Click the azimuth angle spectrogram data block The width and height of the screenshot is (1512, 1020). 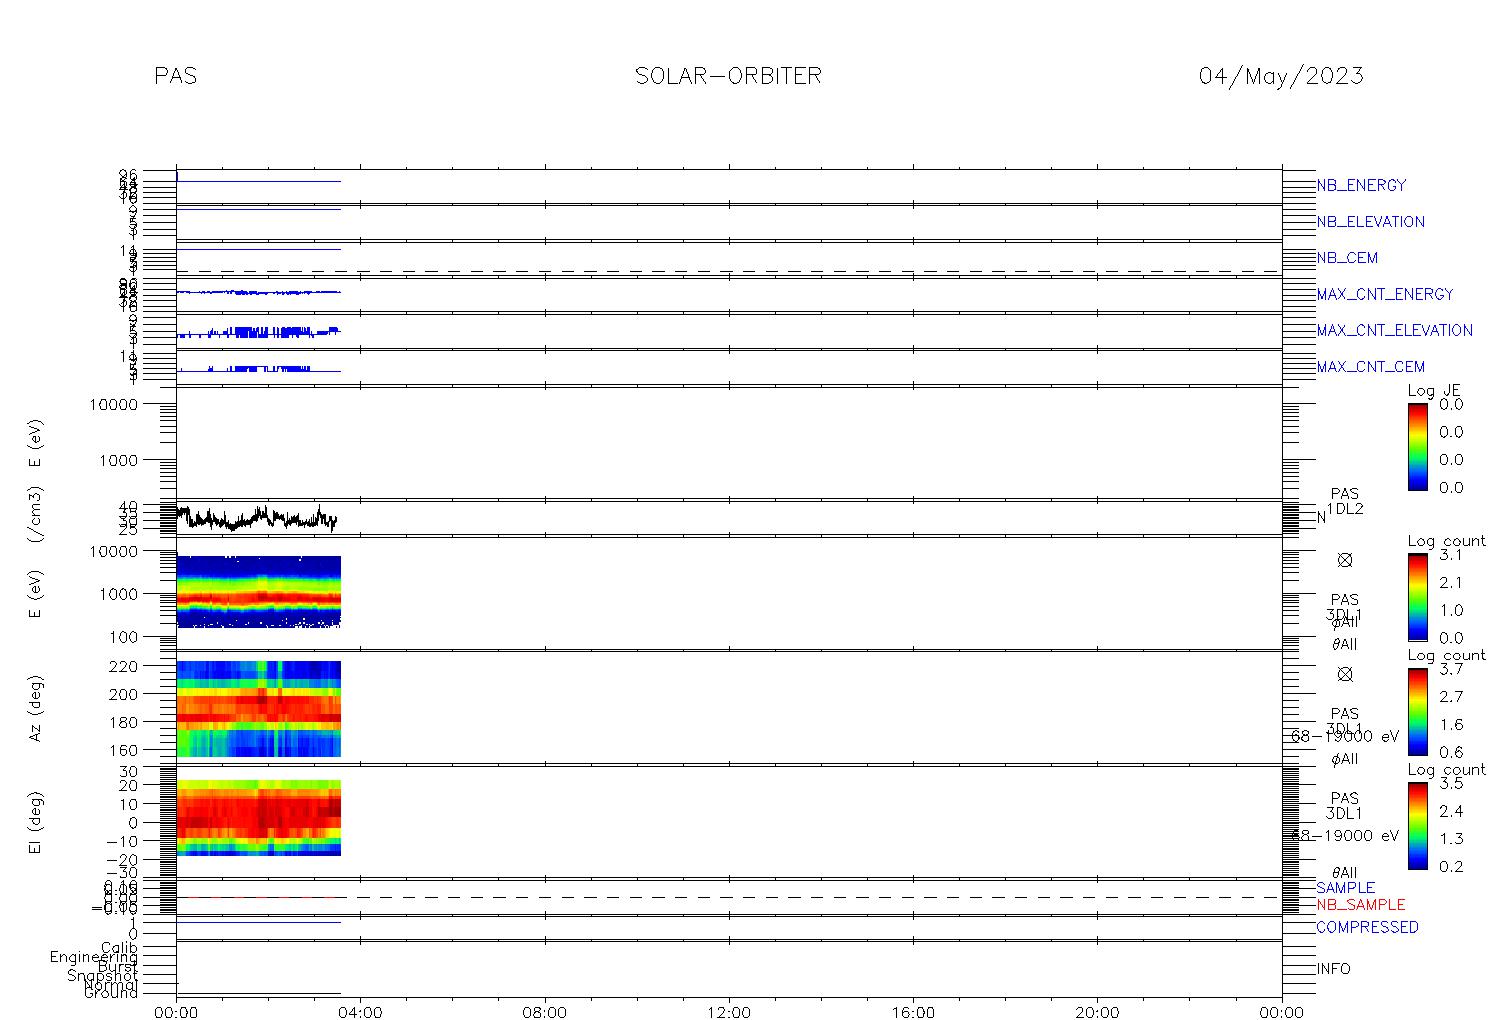click(x=259, y=709)
